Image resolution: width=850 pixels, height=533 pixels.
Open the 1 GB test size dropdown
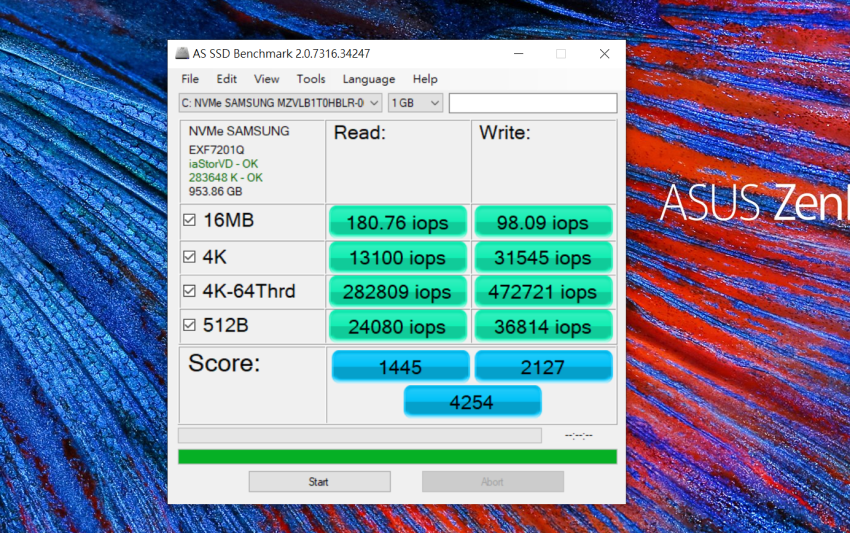[x=415, y=103]
